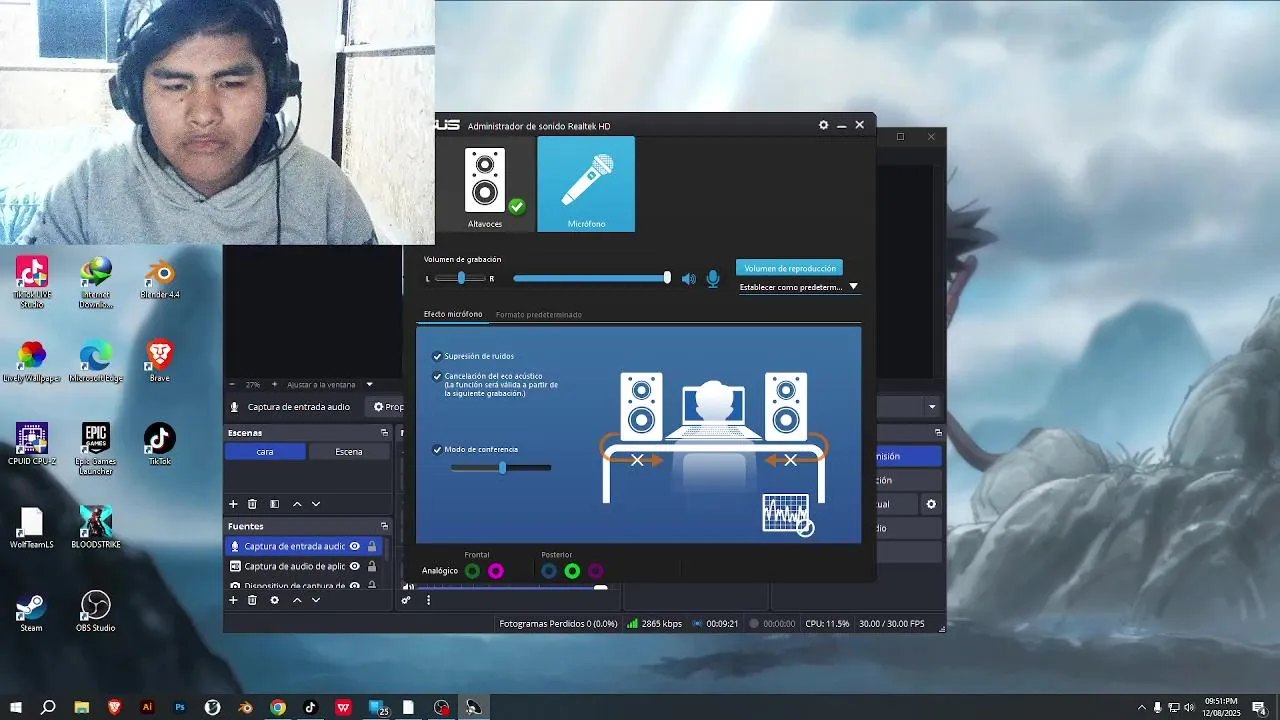Screen dimensions: 1280x720
Task: Move scene down arrow in Escenas
Action: (x=316, y=504)
